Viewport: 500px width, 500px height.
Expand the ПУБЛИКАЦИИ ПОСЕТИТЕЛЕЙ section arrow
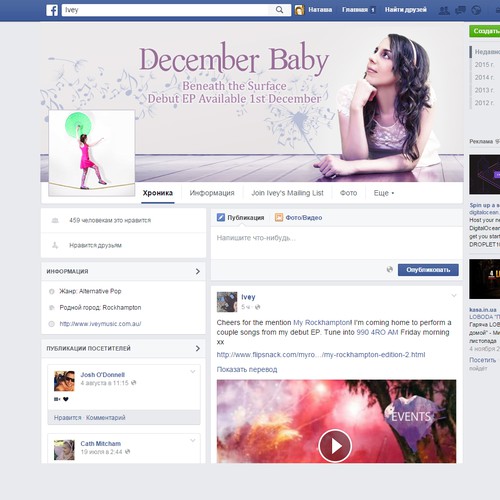(198, 348)
